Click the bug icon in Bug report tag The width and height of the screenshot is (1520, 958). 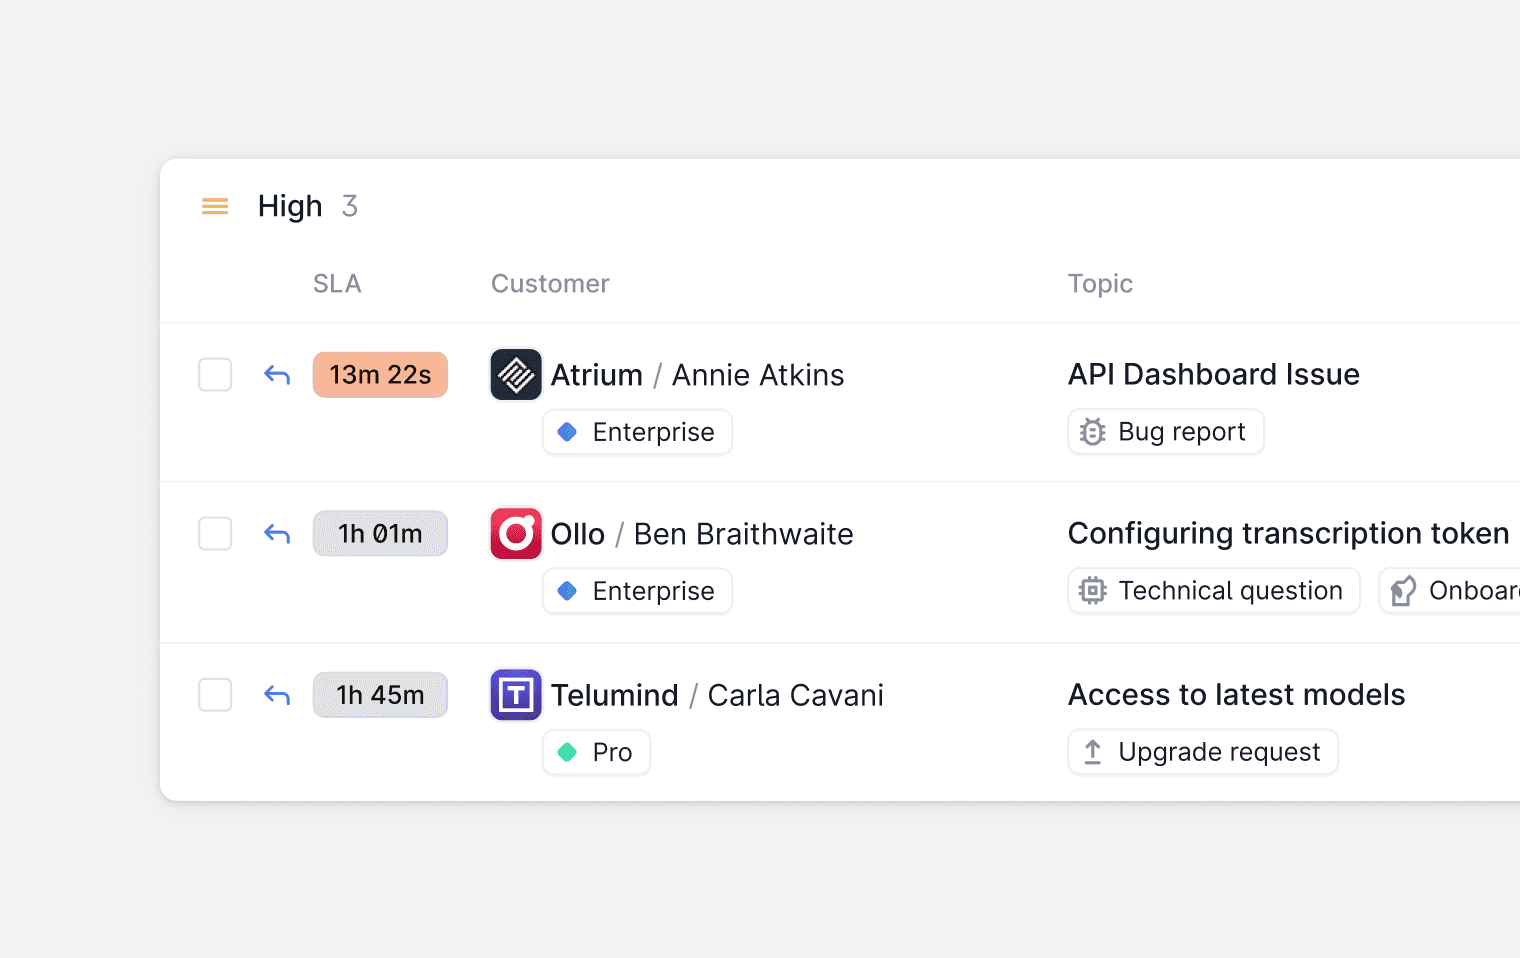point(1093,432)
